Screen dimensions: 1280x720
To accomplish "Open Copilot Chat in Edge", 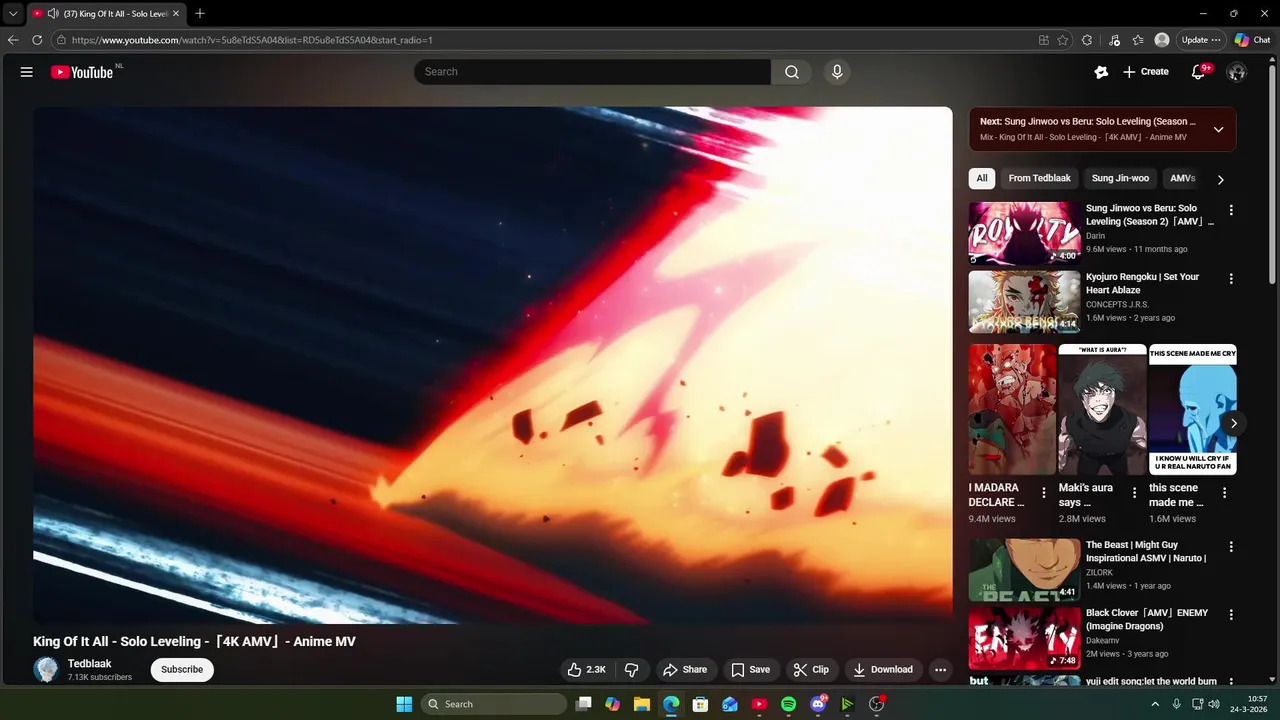I will tap(1253, 40).
